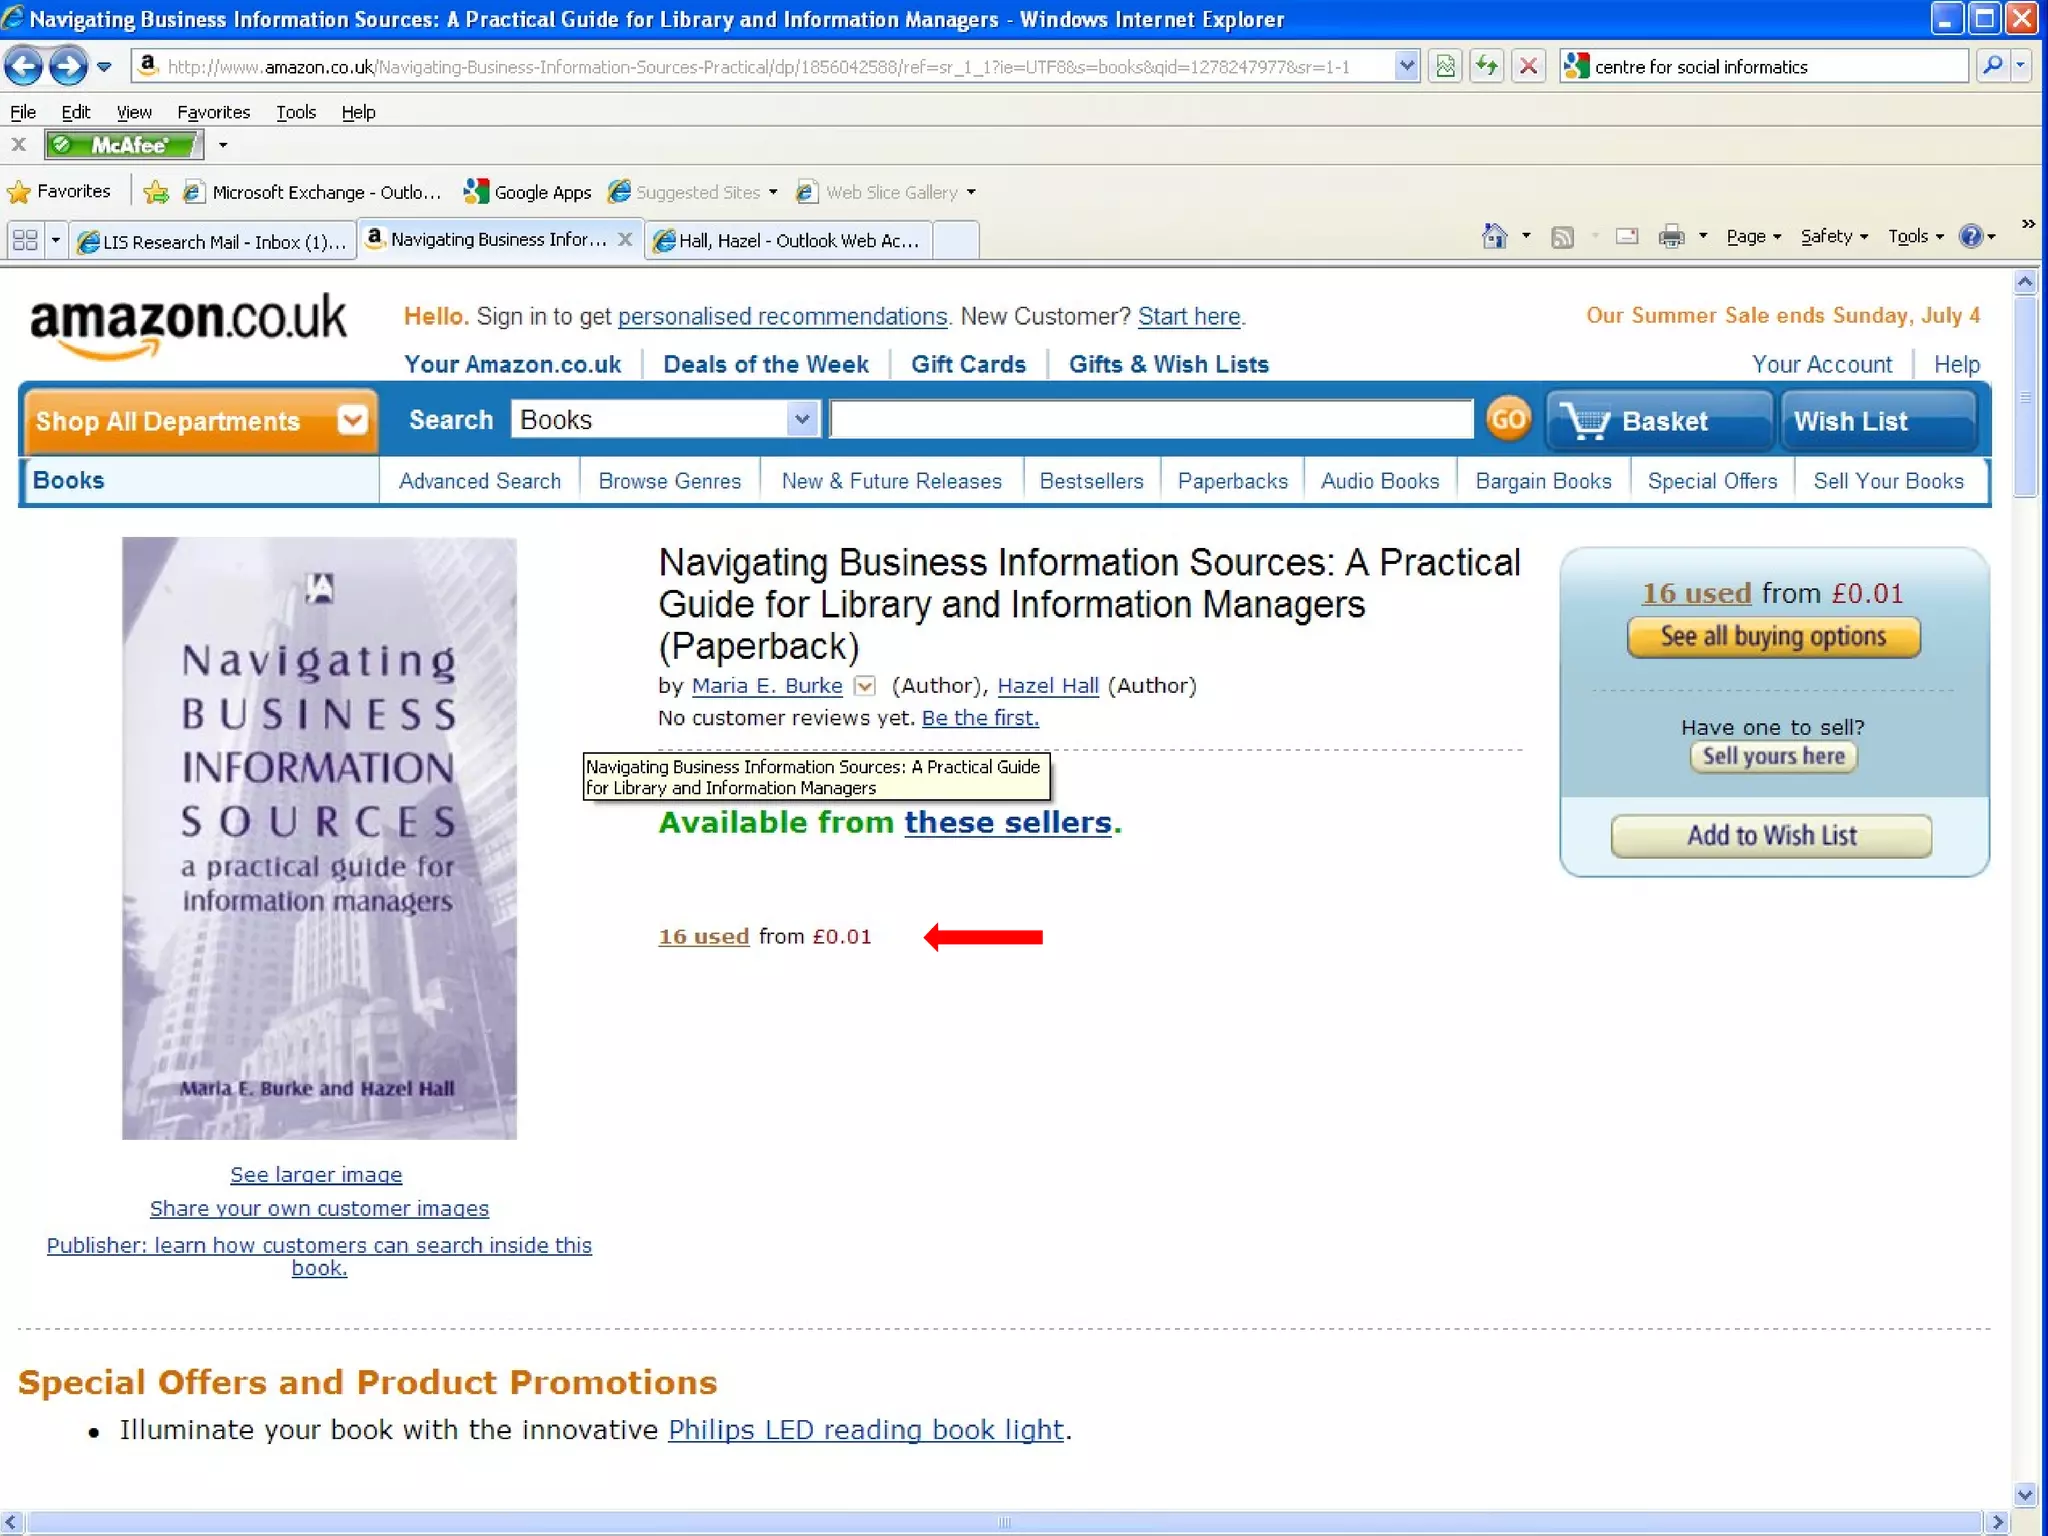Image resolution: width=2048 pixels, height=1536 pixels.
Task: Open the IE Help question mark icon
Action: pos(1970,237)
